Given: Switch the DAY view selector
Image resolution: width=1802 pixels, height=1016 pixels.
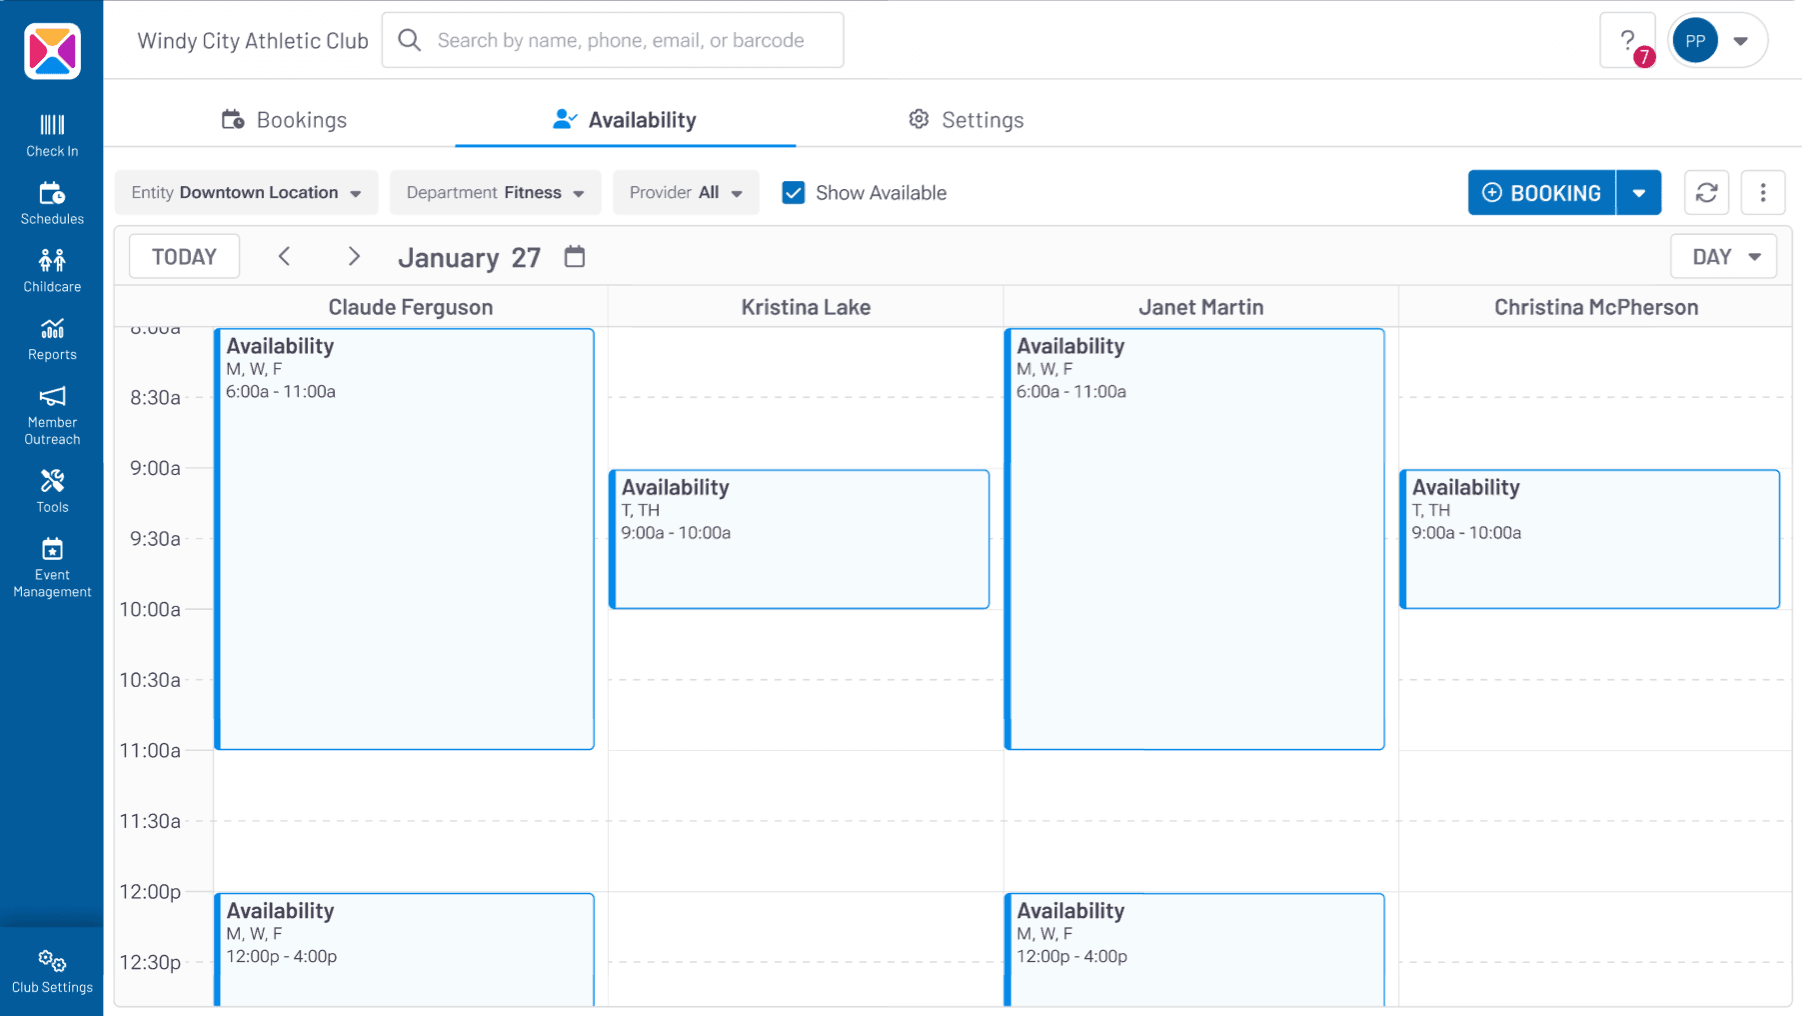Looking at the screenshot, I should (1722, 256).
